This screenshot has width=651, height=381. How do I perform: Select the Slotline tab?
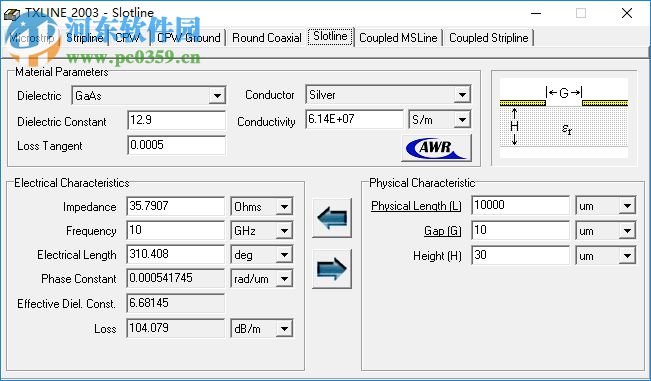(x=330, y=37)
